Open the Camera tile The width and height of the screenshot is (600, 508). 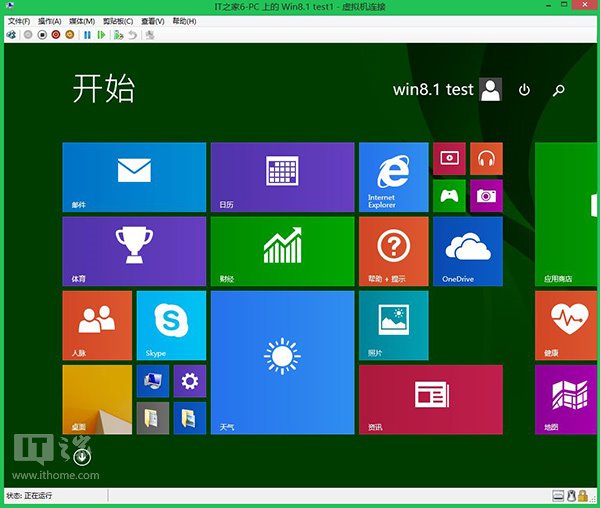(486, 195)
